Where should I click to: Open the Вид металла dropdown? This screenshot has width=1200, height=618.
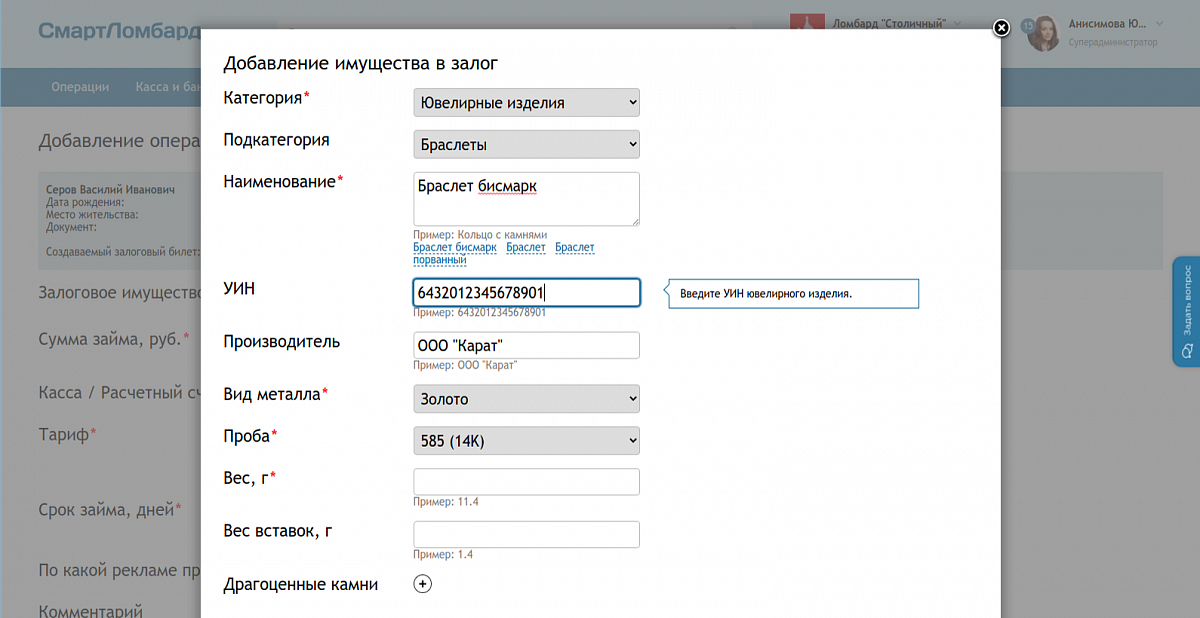[526, 399]
